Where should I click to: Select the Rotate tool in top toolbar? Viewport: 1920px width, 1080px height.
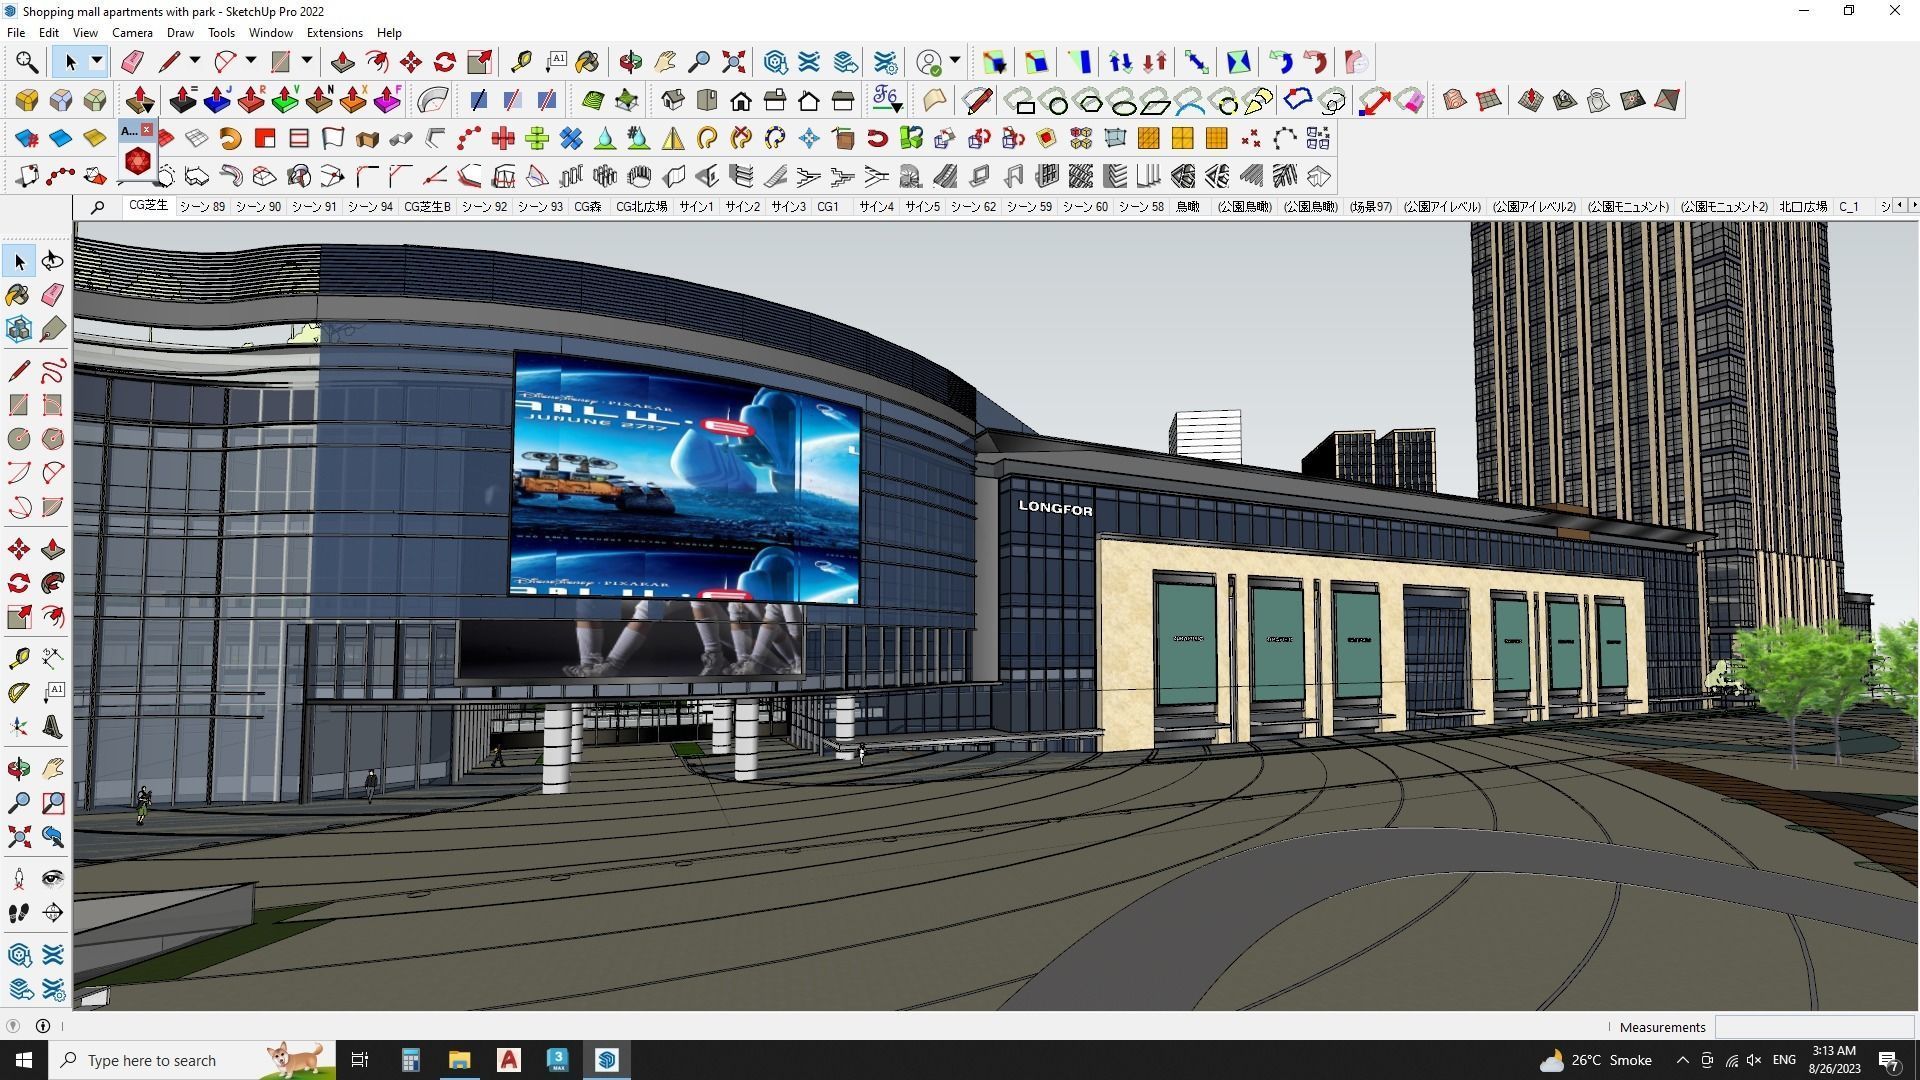click(x=445, y=62)
